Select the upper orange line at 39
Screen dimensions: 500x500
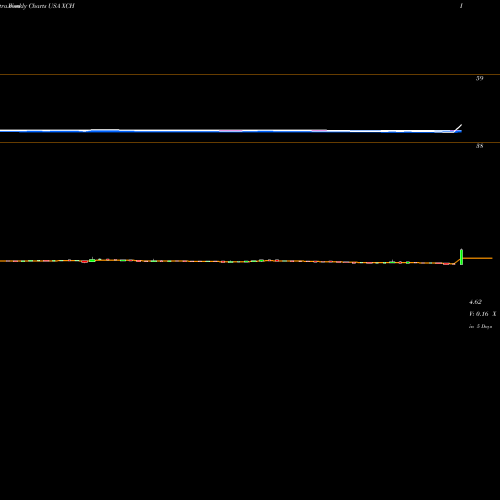tap(250, 74)
